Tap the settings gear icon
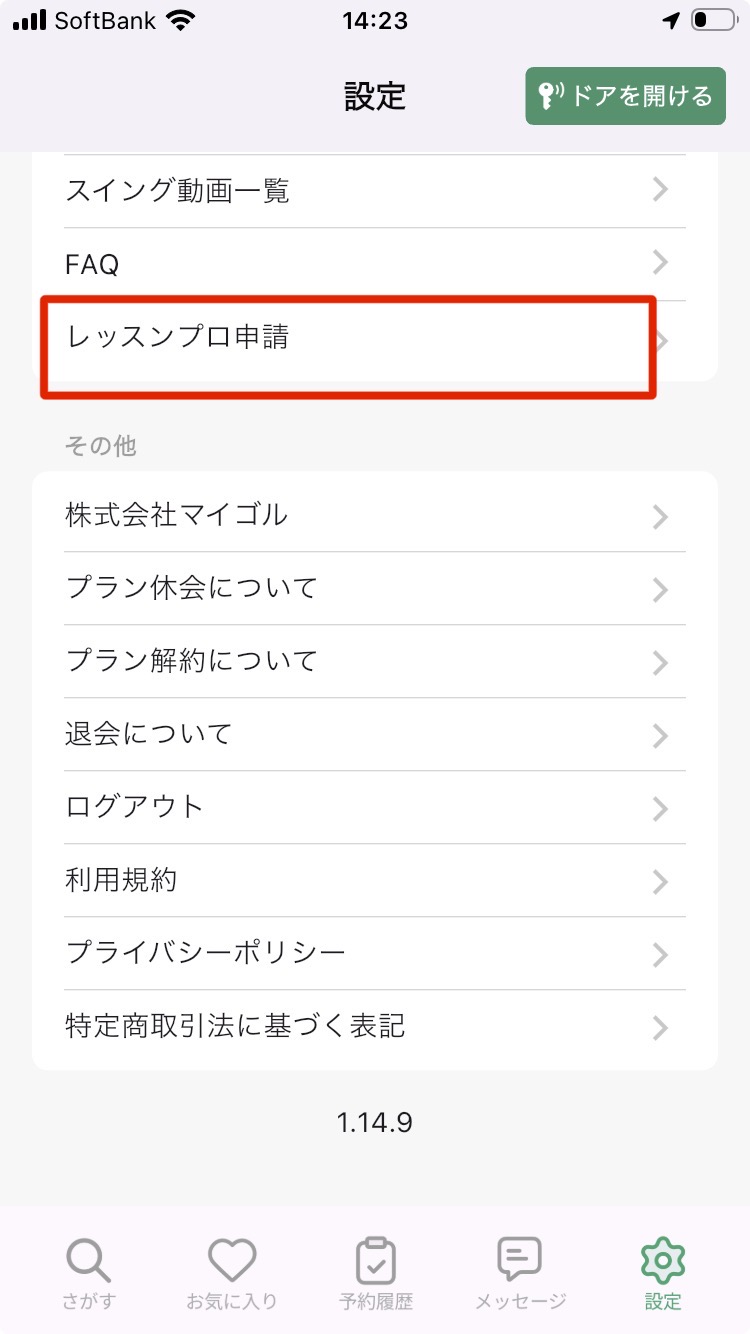 (662, 1260)
